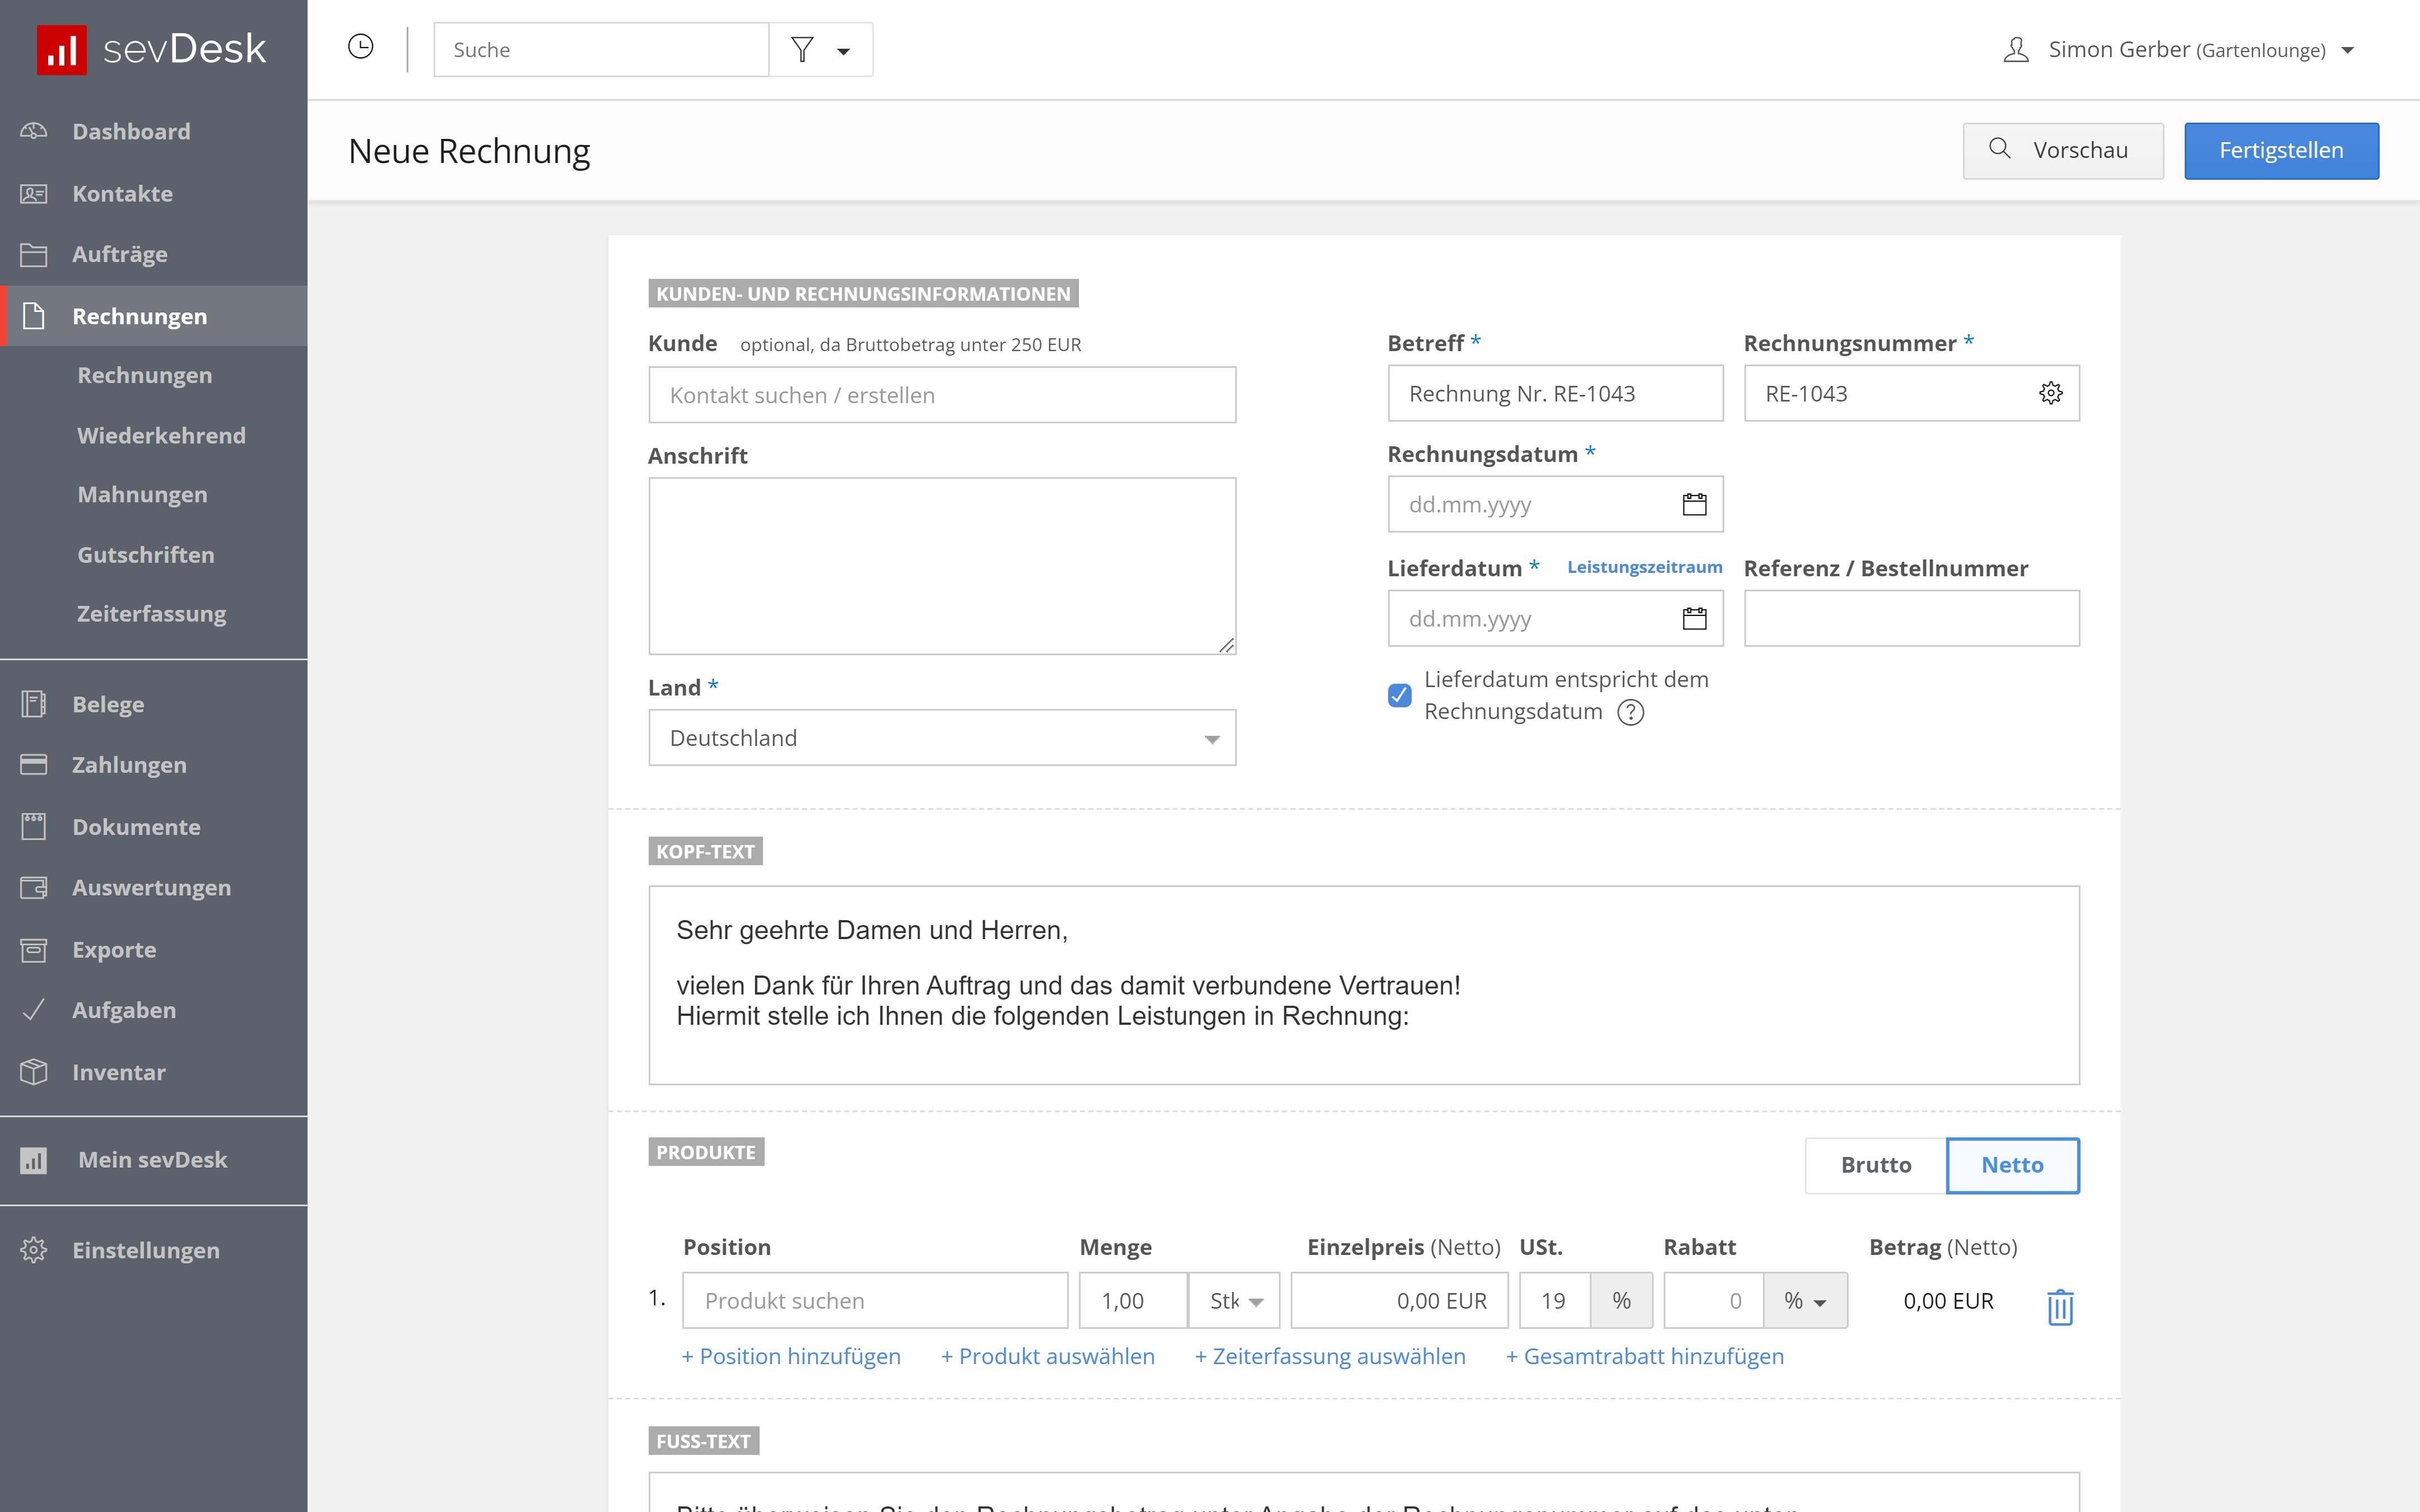
Task: Click the Menge field 1,00
Action: click(x=1133, y=1300)
